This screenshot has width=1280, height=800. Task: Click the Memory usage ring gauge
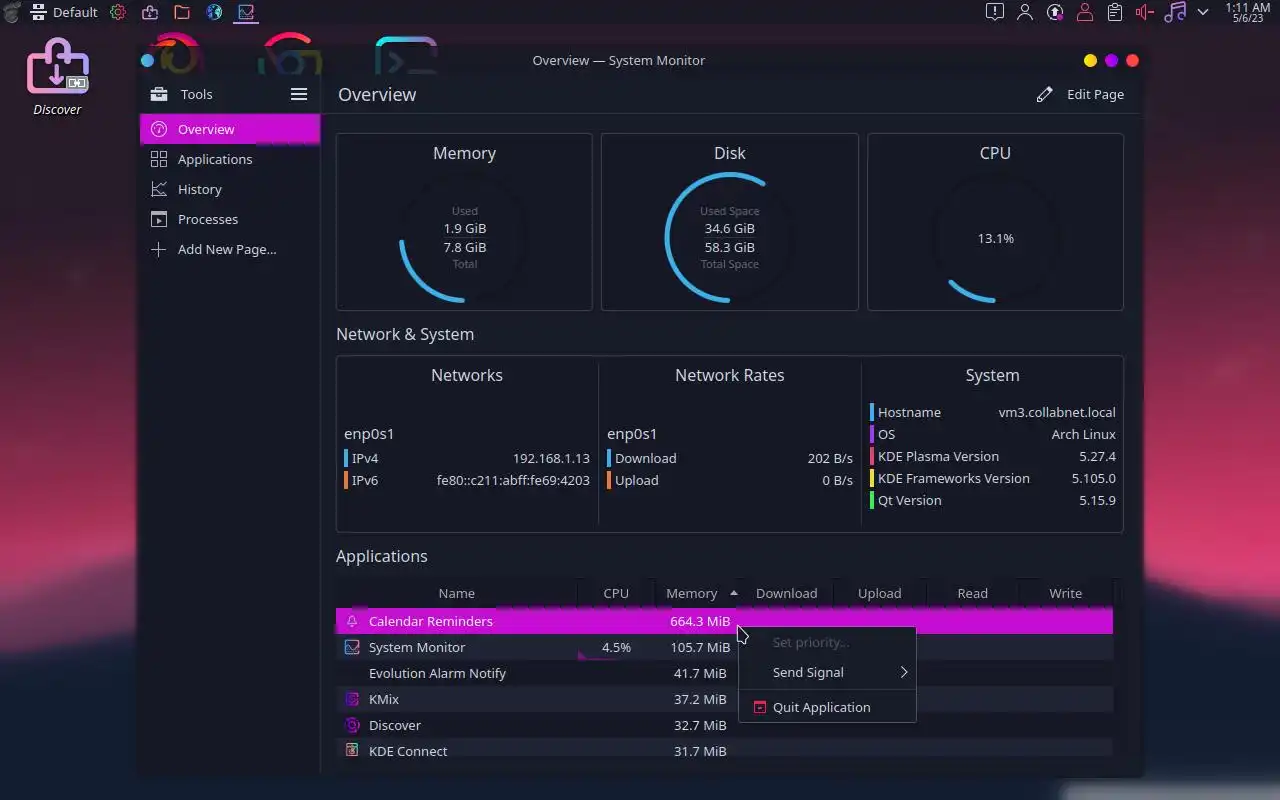pyautogui.click(x=464, y=238)
